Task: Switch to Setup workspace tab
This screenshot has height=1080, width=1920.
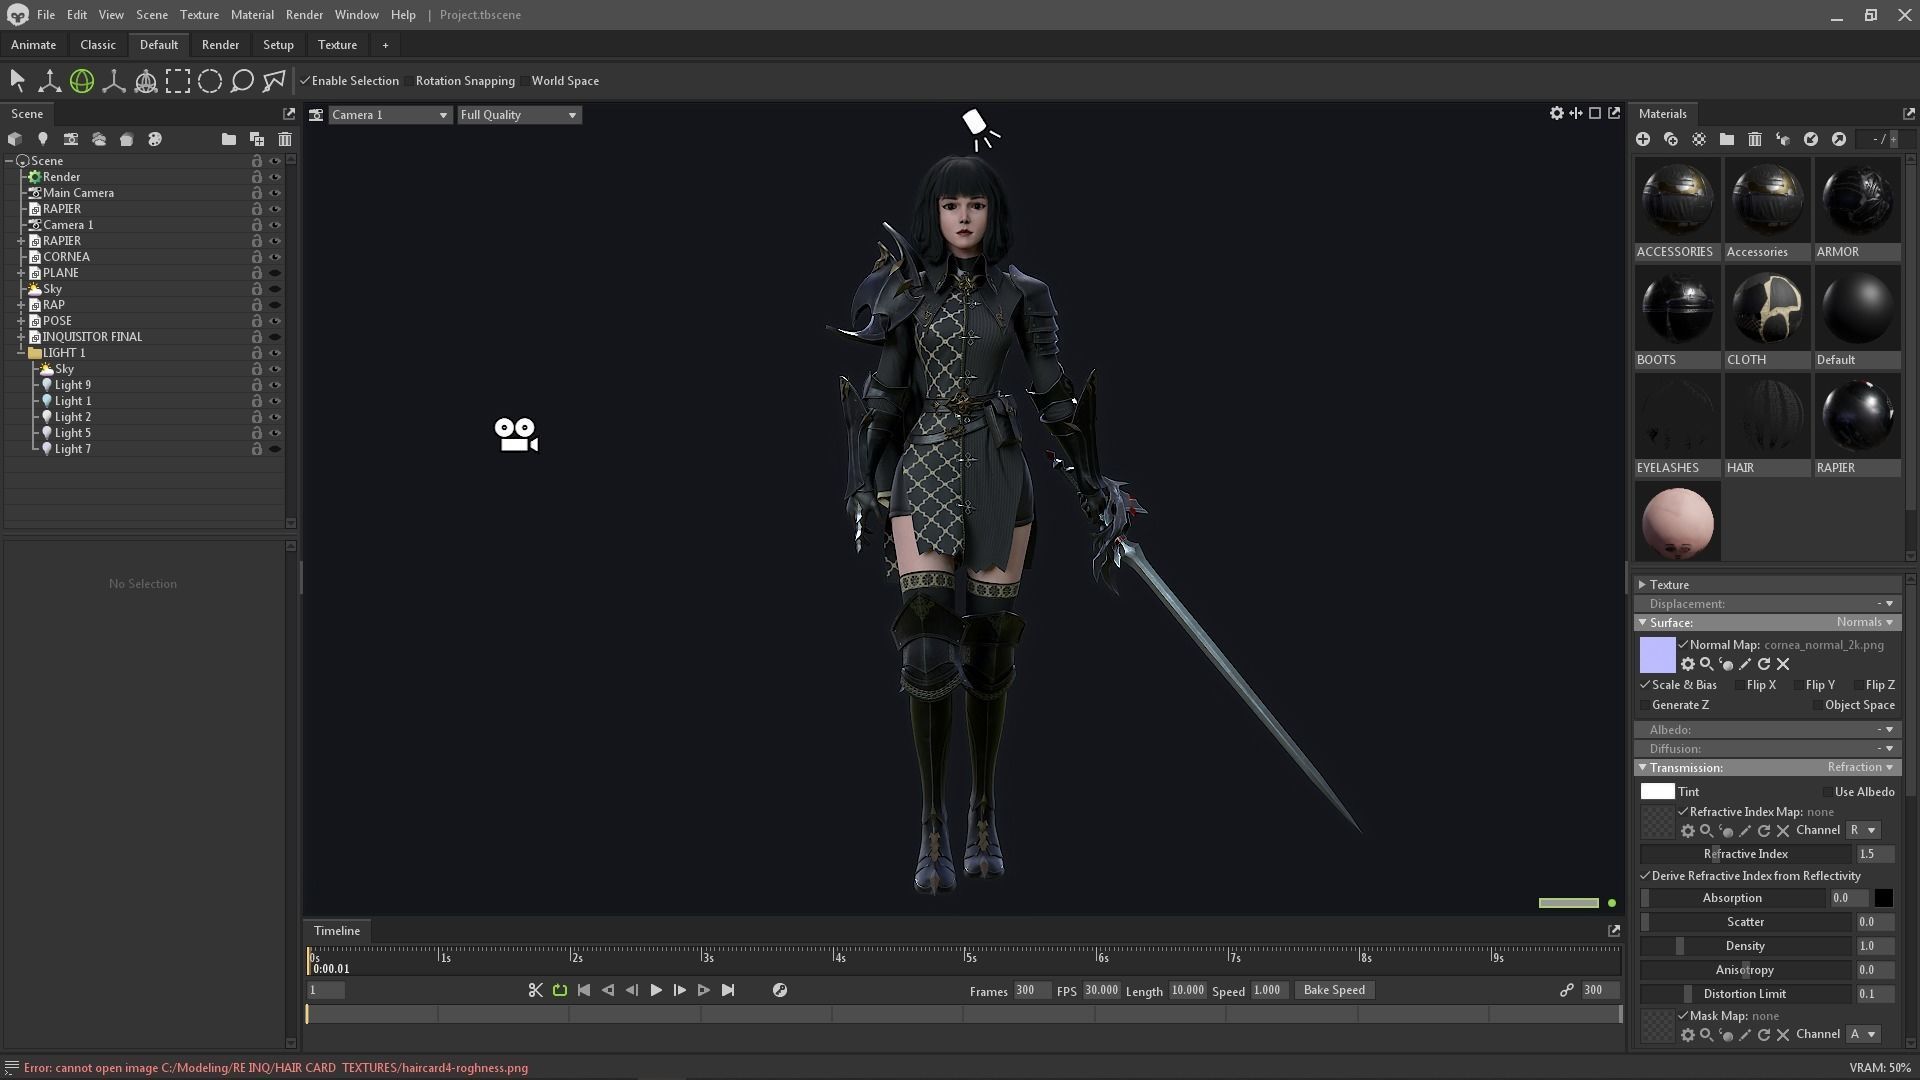Action: pos(278,45)
